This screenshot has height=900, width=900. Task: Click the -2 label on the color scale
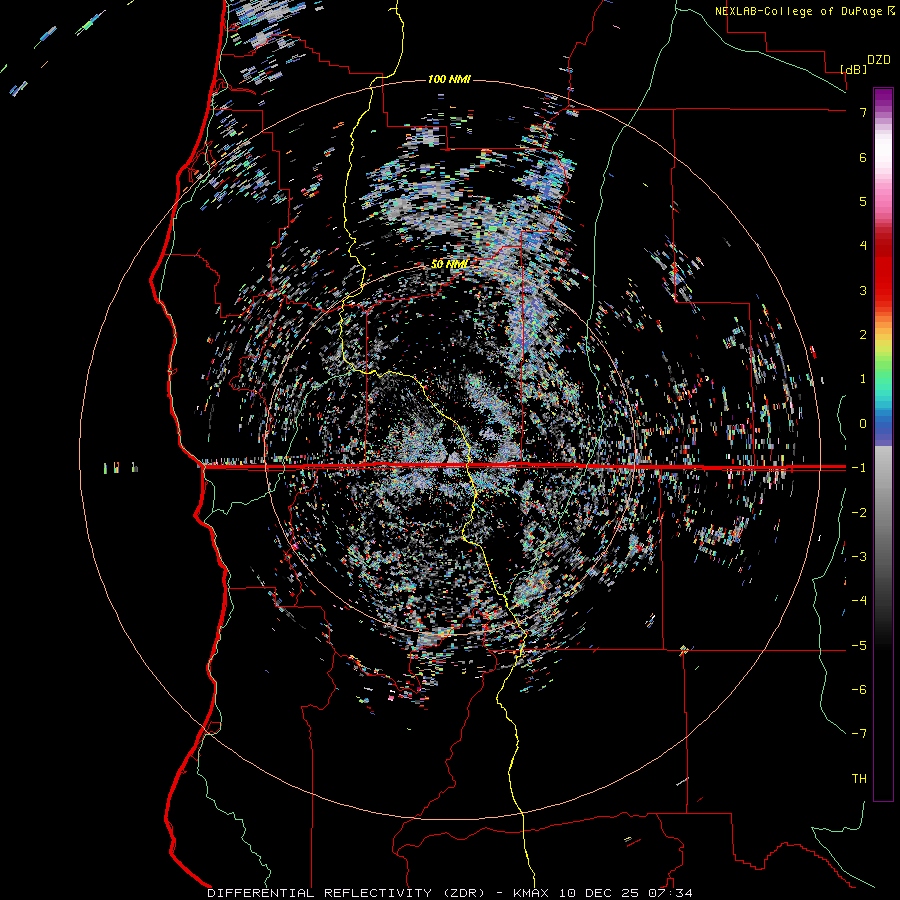(x=859, y=513)
